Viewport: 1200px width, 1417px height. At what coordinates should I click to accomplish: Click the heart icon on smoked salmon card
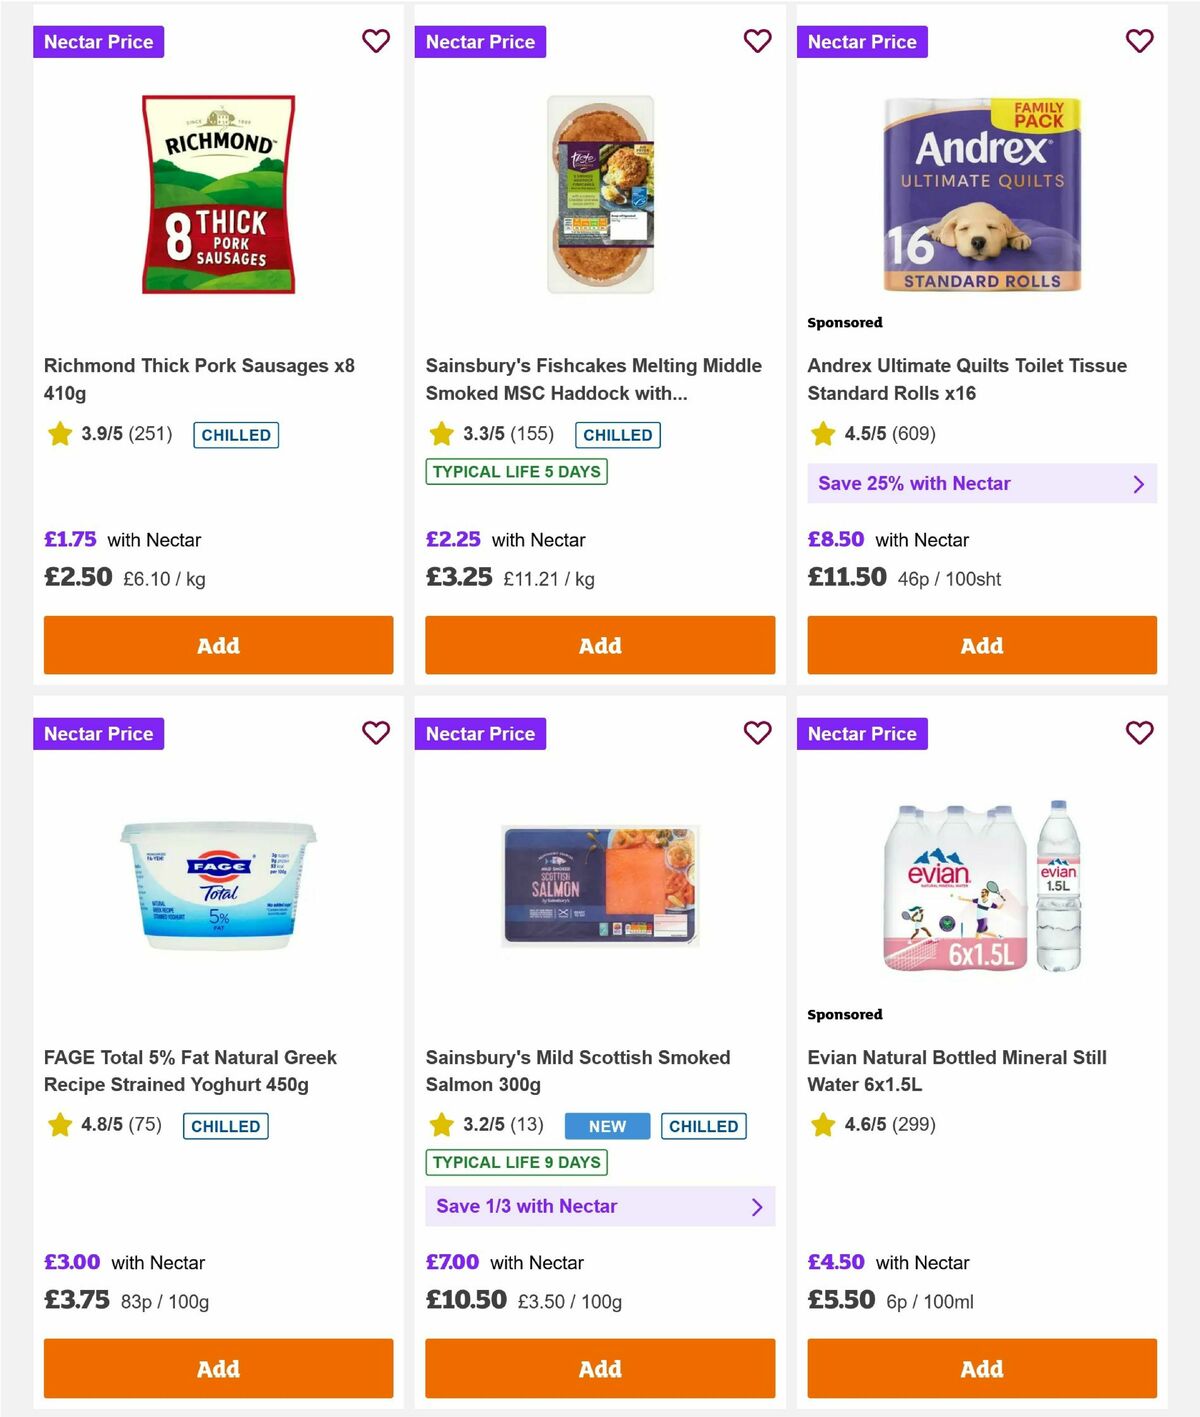pos(757,733)
